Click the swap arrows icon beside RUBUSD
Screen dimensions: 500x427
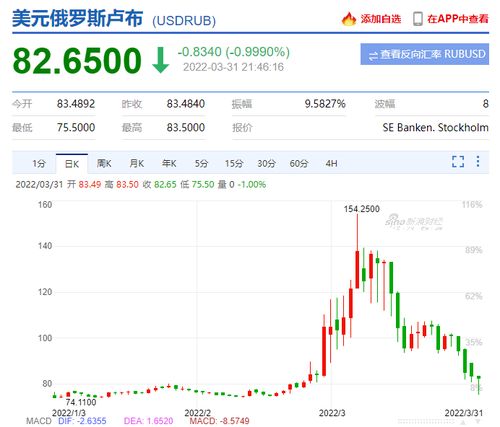coord(373,55)
